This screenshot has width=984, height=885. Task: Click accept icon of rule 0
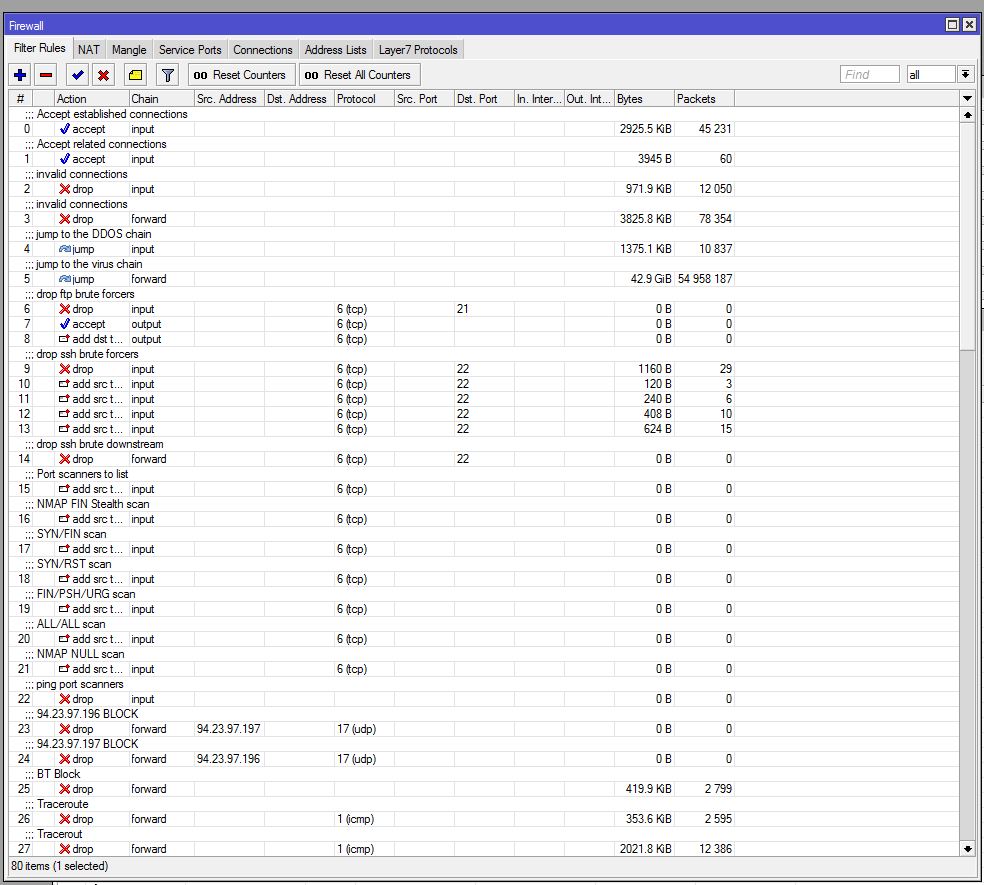click(x=64, y=129)
